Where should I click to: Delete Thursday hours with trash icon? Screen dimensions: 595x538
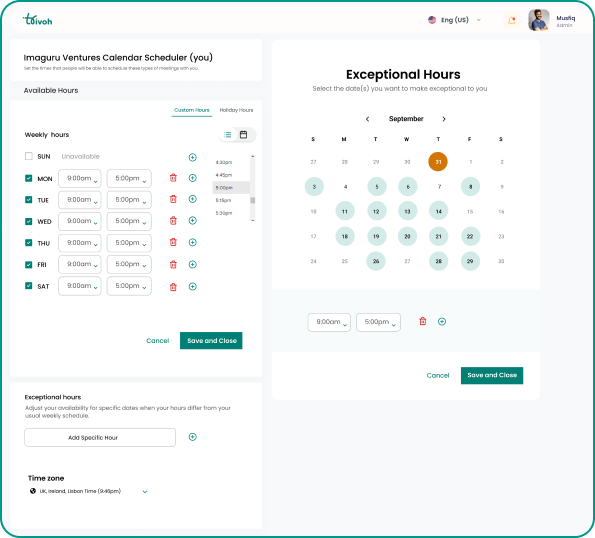[173, 242]
